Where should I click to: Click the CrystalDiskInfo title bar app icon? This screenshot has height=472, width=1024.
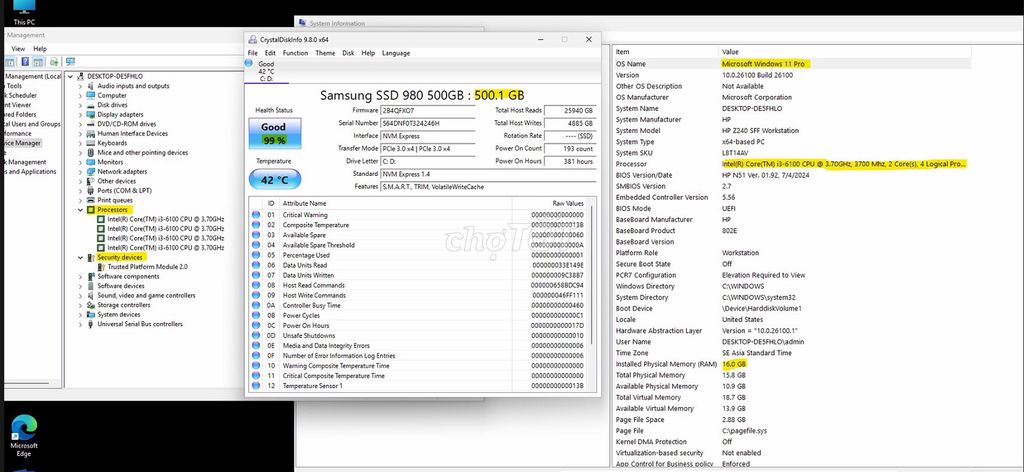pos(252,39)
